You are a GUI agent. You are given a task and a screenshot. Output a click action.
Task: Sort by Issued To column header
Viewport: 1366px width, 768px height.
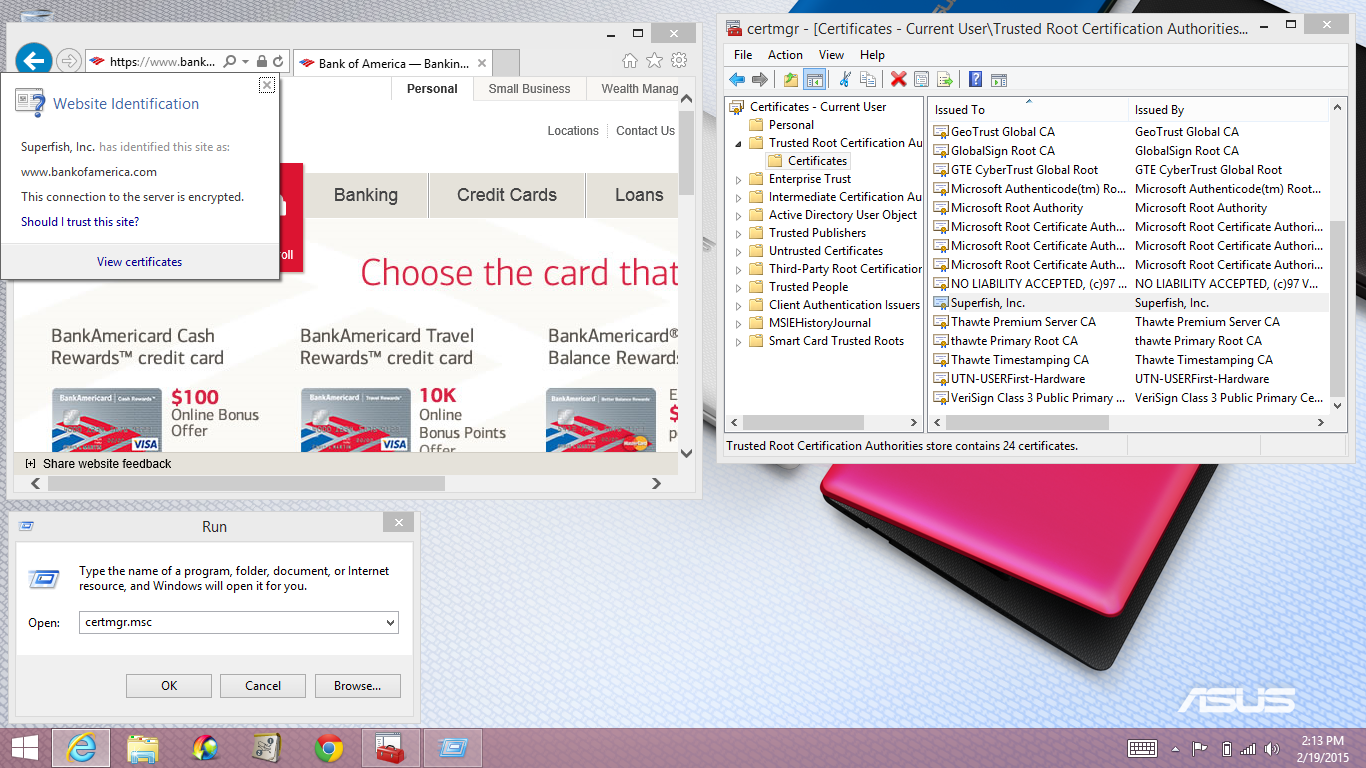point(1029,110)
